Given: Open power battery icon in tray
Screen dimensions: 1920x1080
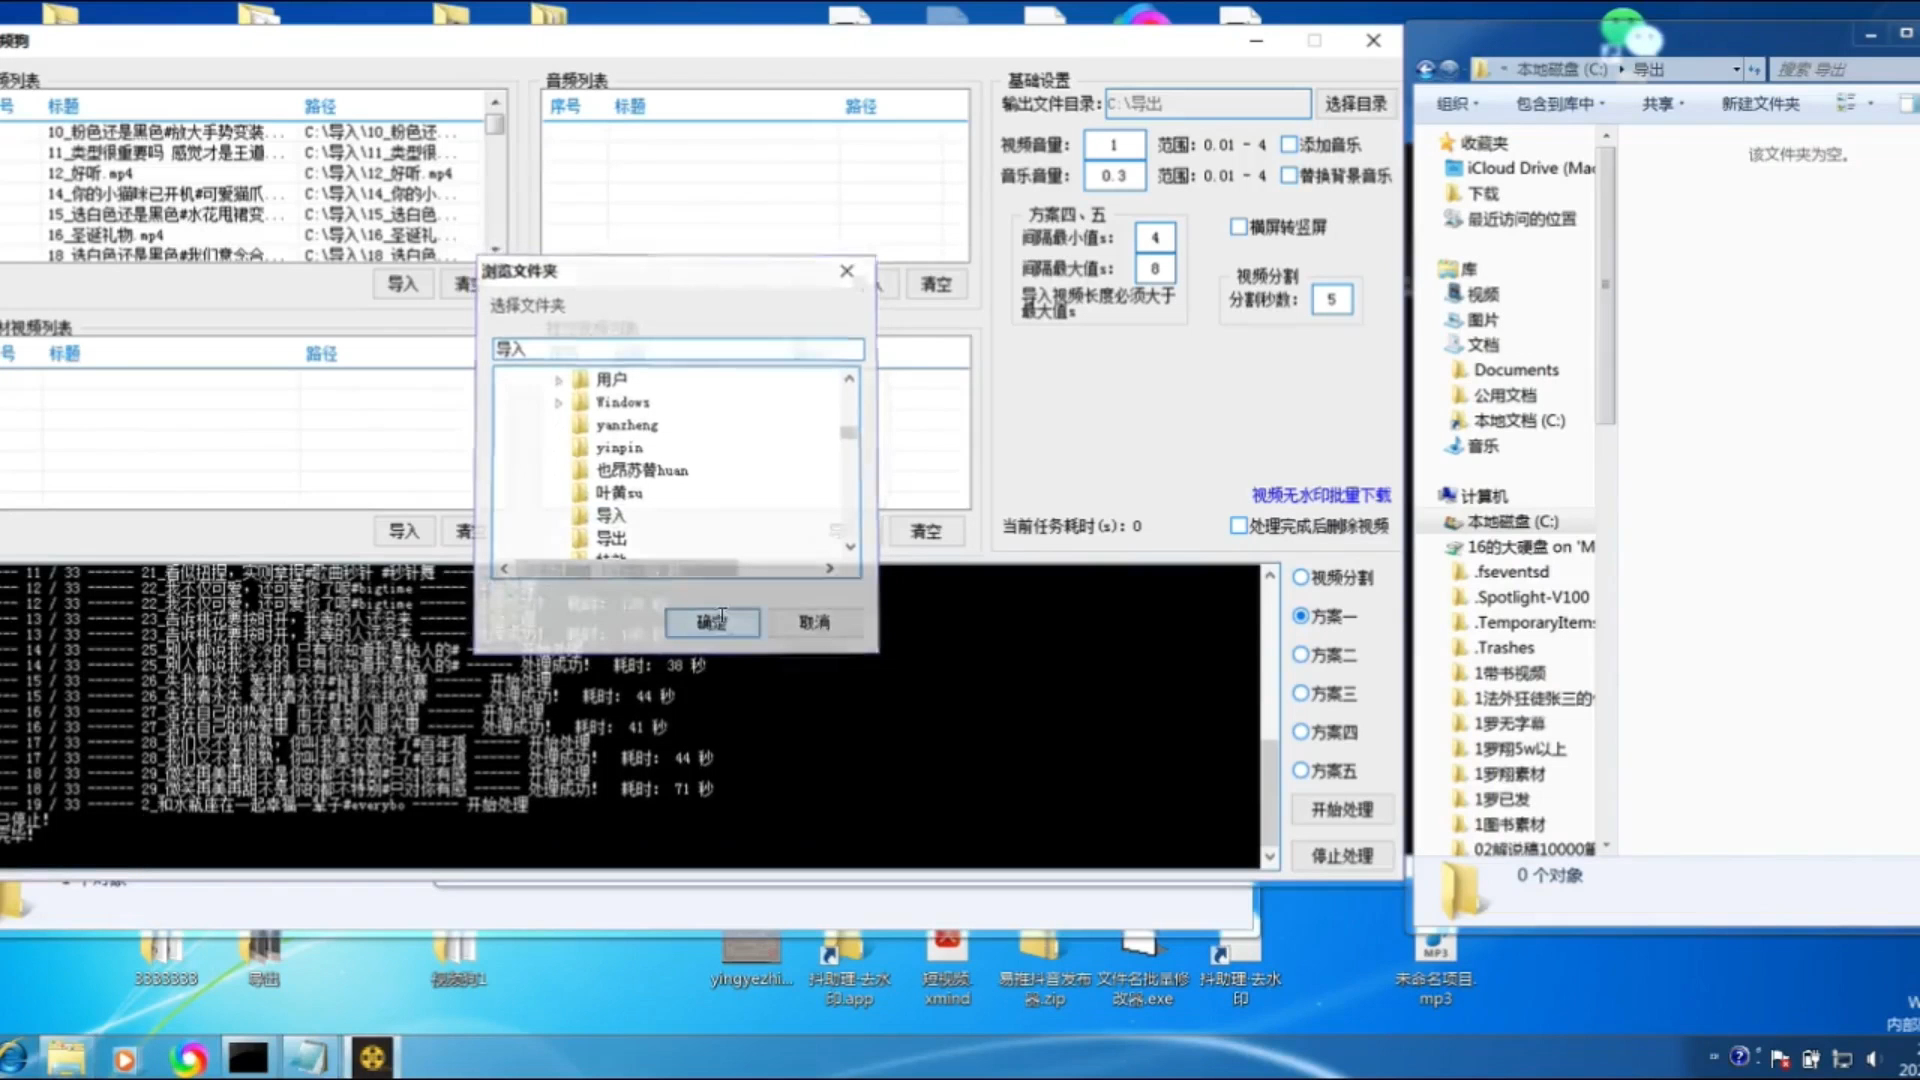Looking at the screenshot, I should (1811, 1058).
